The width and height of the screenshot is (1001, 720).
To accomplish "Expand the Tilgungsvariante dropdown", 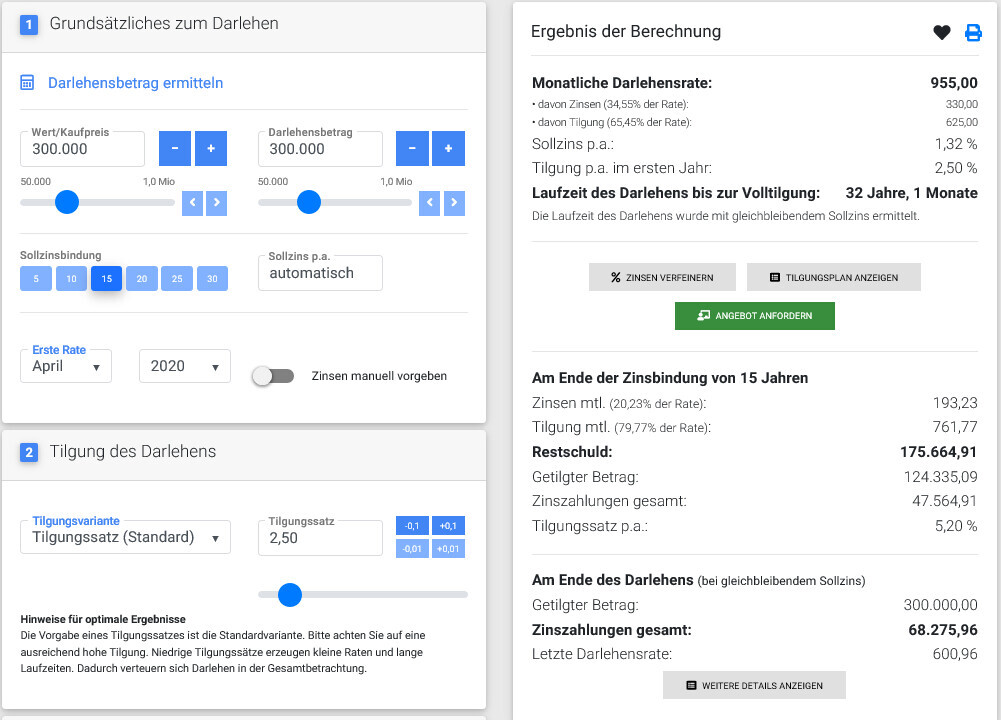I will [x=125, y=537].
